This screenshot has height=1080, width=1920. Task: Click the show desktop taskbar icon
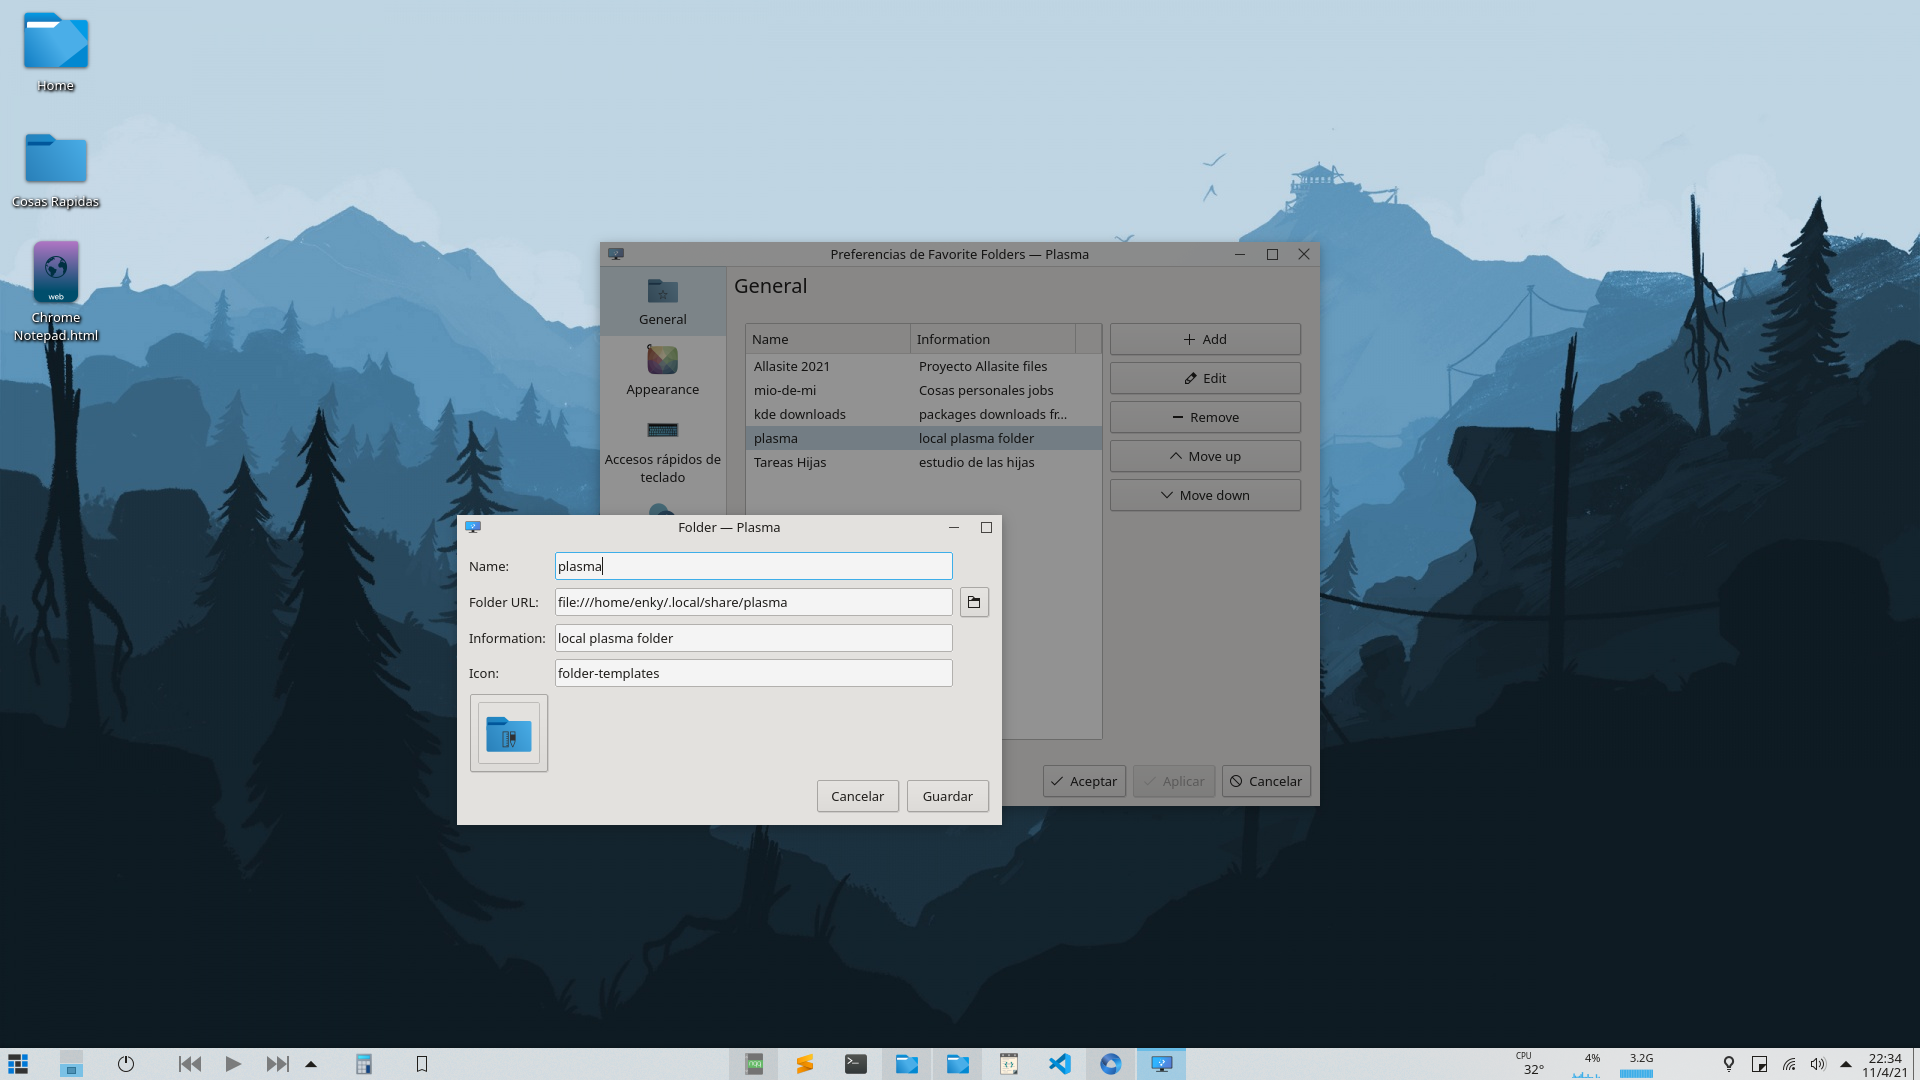[x=71, y=1064]
